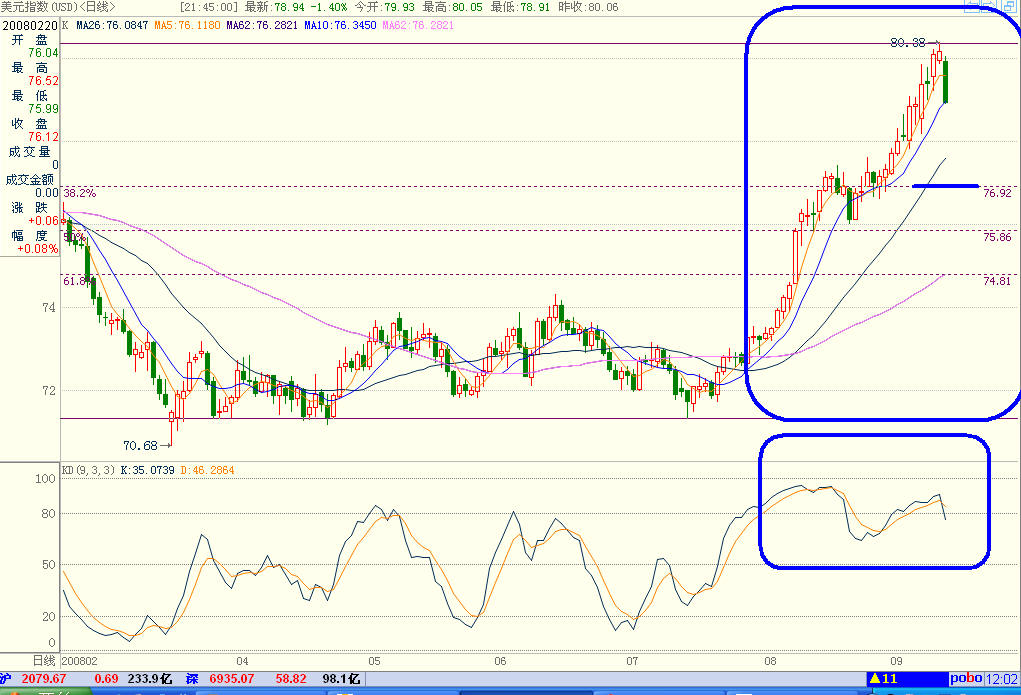Click the 70.68 low price marker
Screen dimensions: 1021x695
pyautogui.click(x=140, y=446)
